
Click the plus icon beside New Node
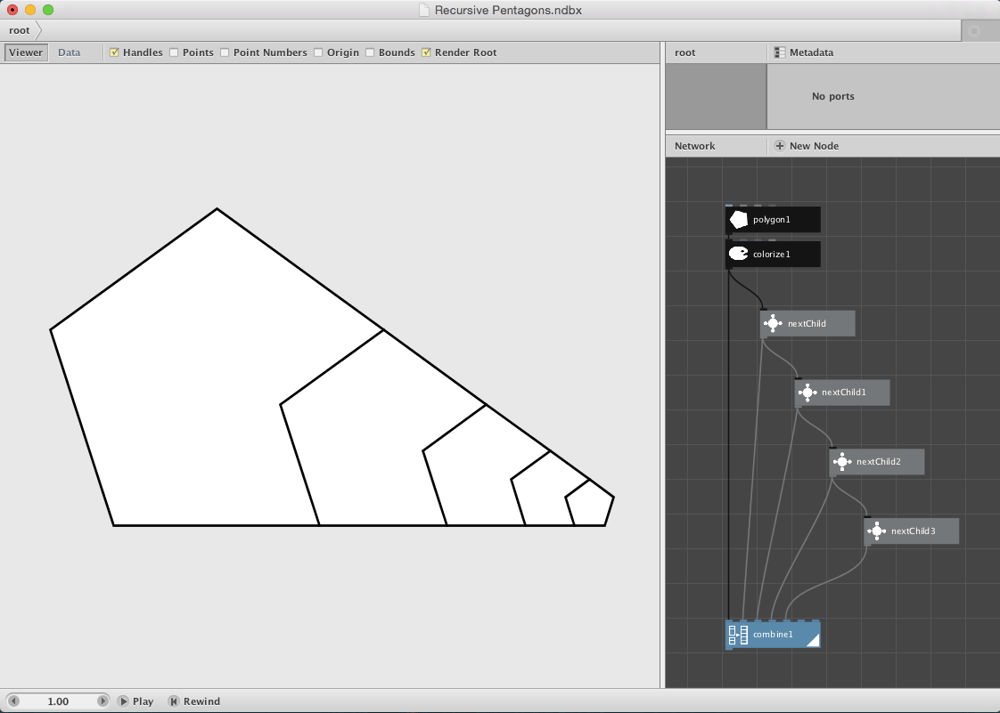pos(779,146)
